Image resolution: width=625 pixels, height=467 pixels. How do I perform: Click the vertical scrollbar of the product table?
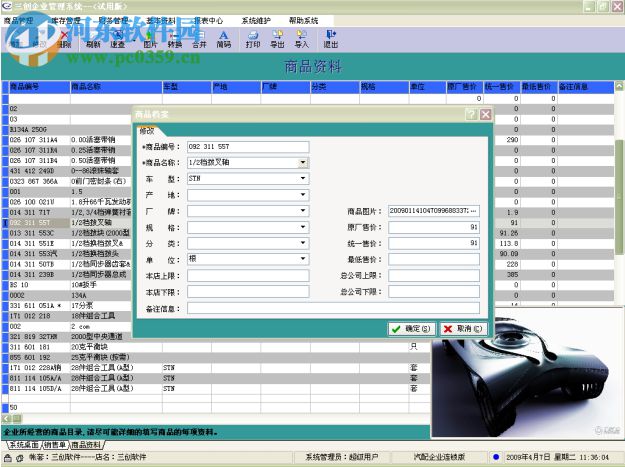[619, 197]
